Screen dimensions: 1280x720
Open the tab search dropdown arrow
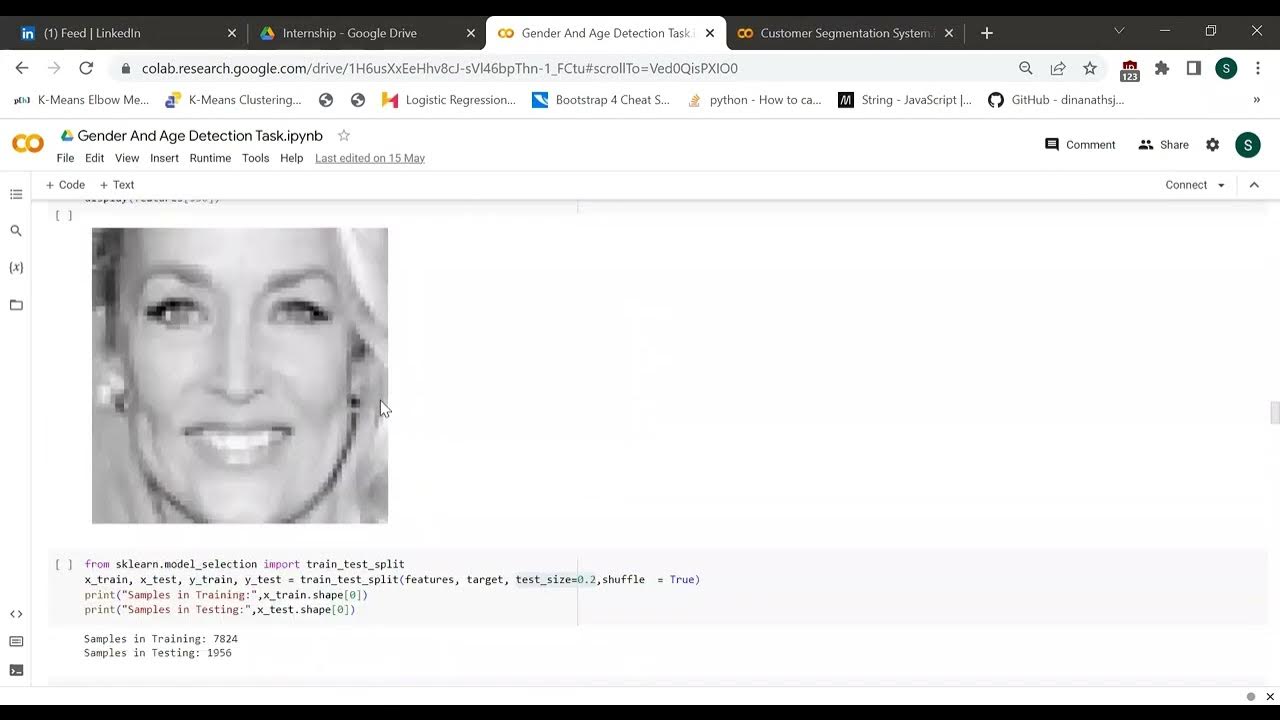1119,31
